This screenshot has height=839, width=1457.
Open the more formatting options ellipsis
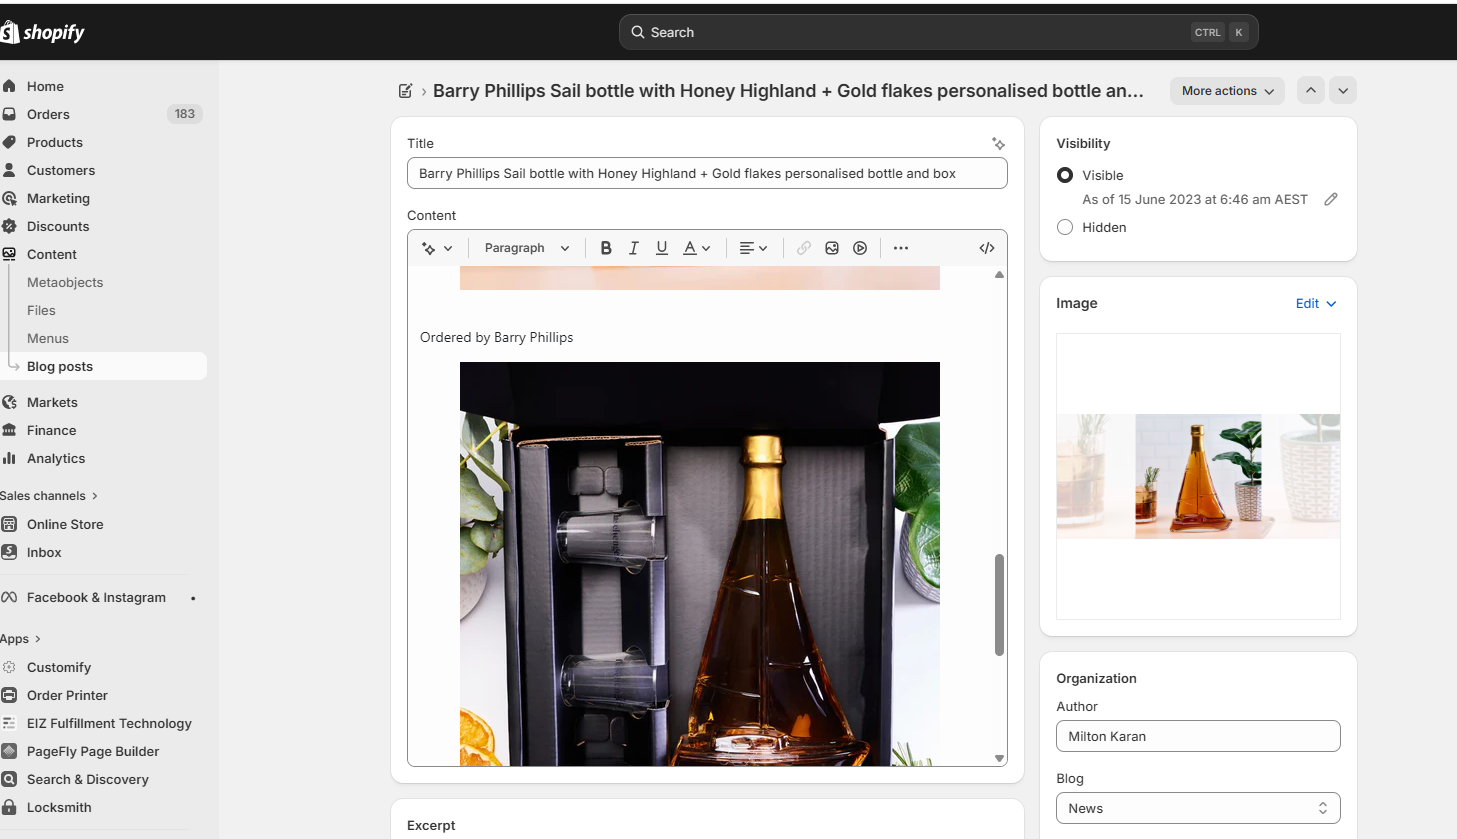pos(901,248)
